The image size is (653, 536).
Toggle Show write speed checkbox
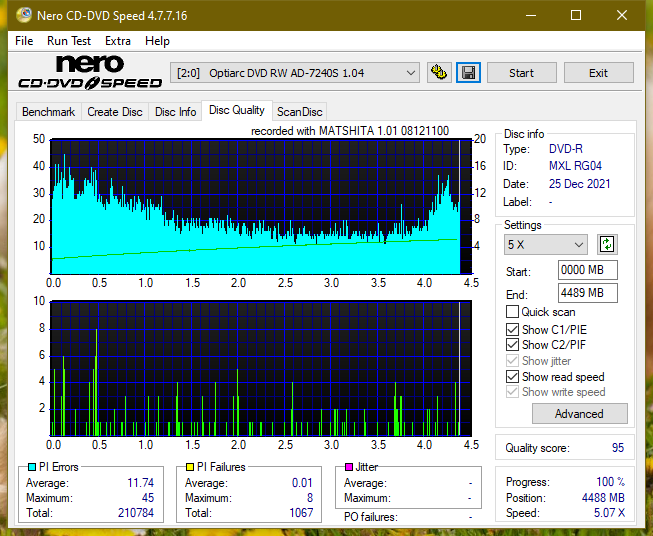click(512, 392)
